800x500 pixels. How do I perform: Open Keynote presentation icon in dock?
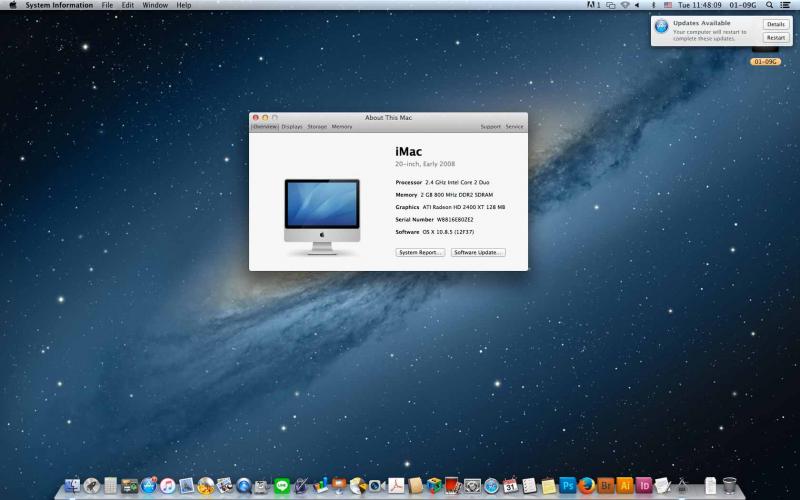click(x=339, y=486)
